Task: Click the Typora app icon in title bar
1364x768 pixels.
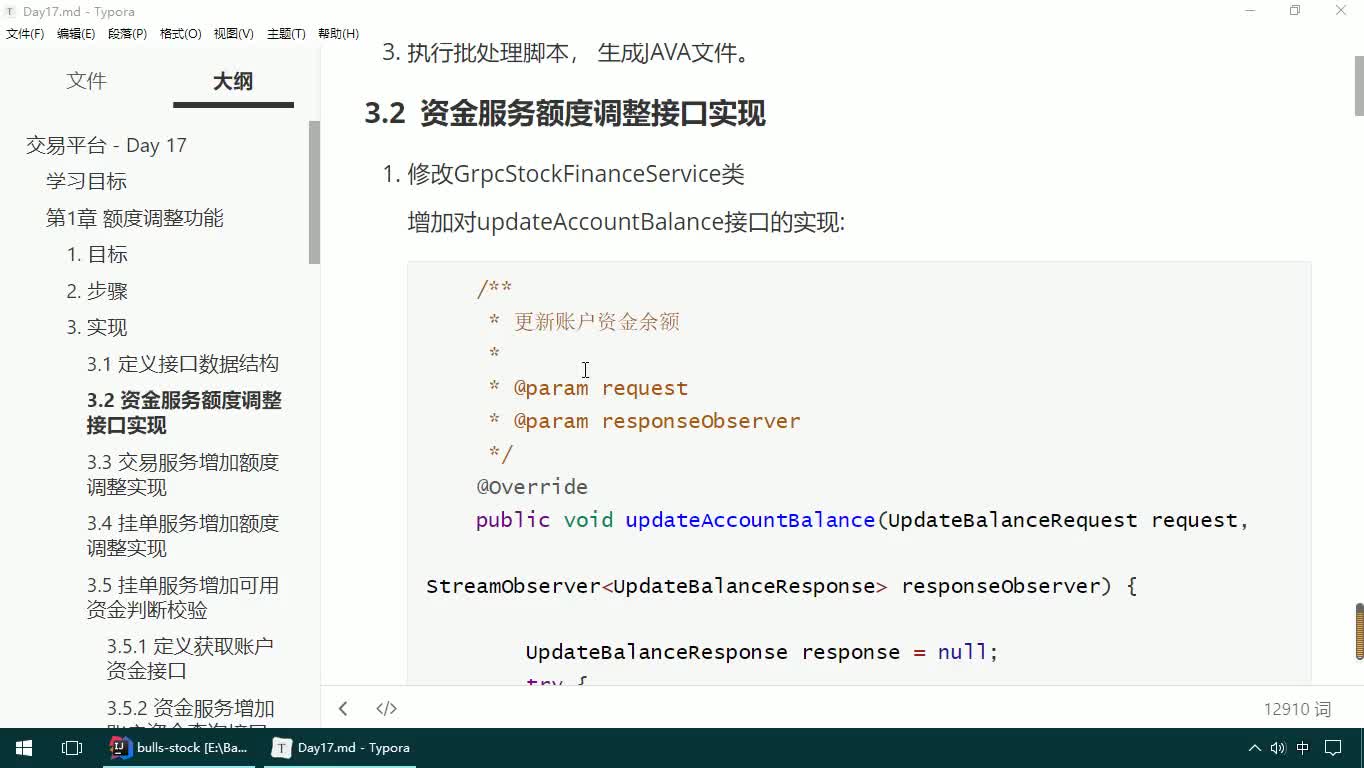Action: pos(10,12)
